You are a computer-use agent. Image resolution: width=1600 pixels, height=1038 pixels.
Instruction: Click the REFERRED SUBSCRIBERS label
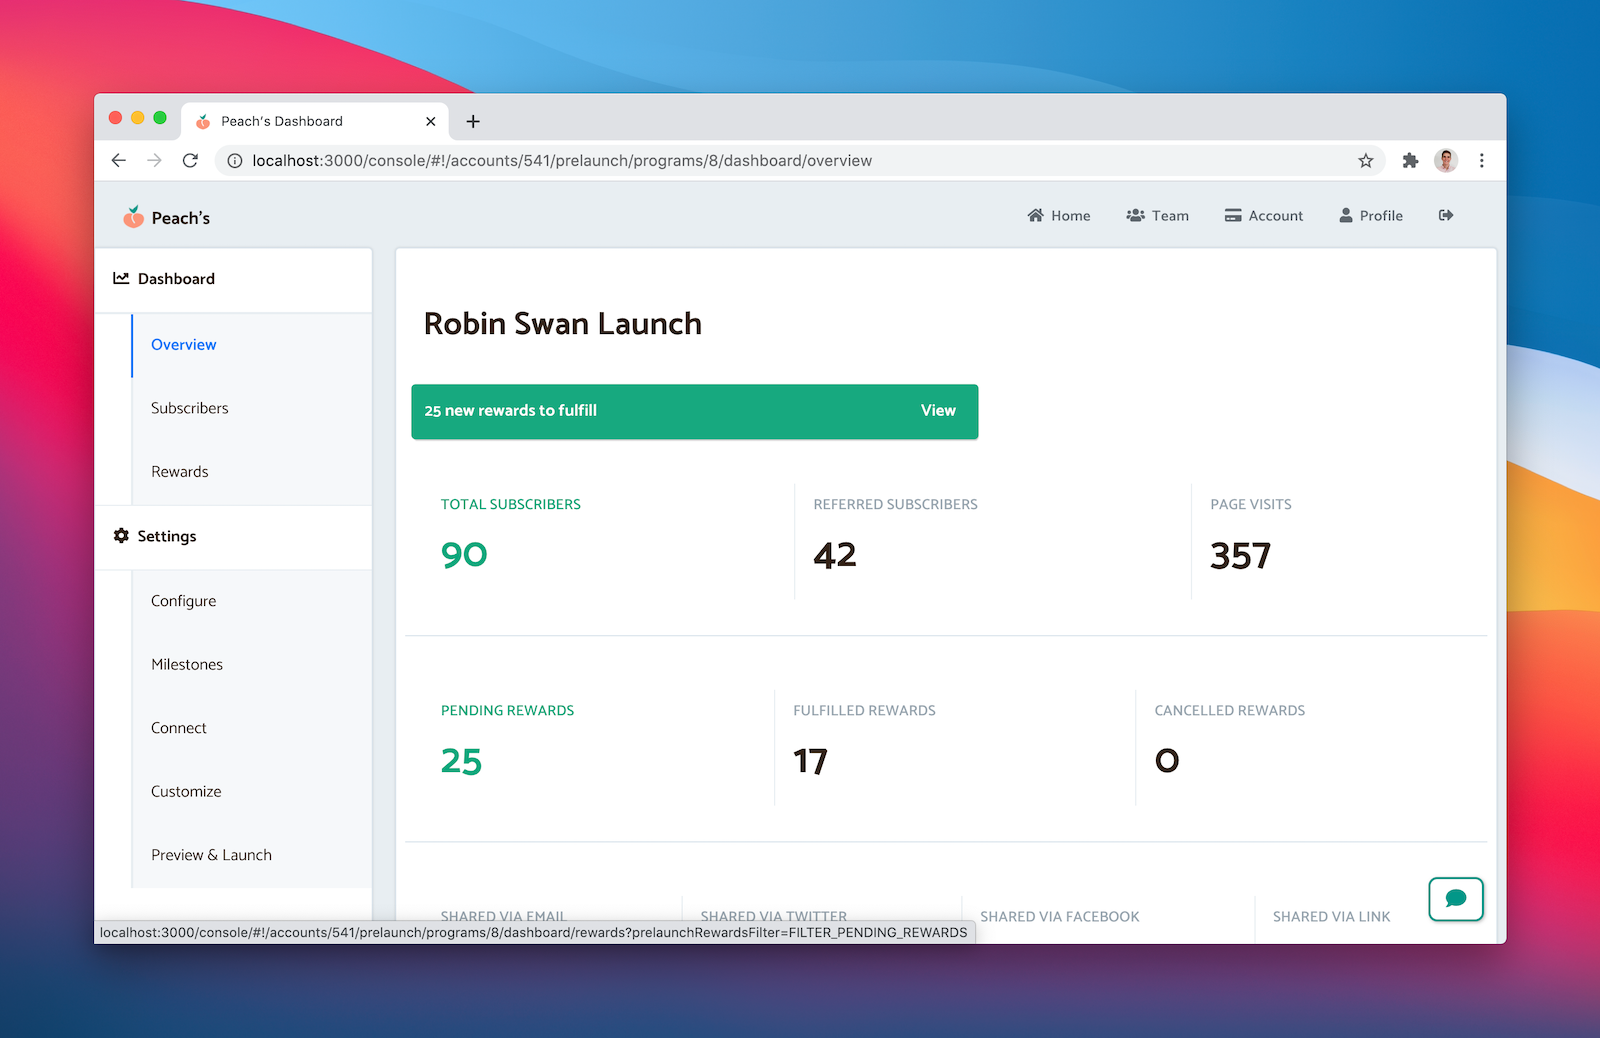click(x=896, y=504)
